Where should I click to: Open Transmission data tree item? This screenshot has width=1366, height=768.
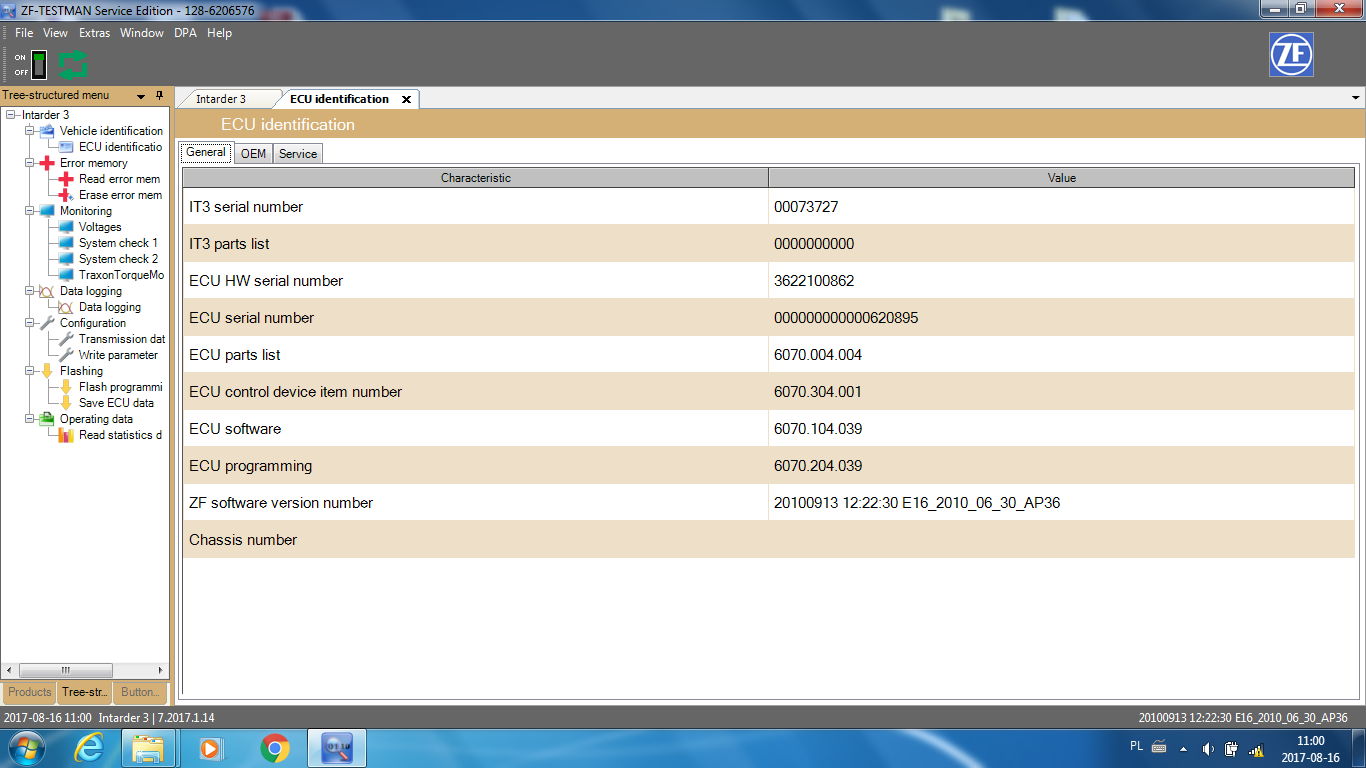(x=122, y=339)
